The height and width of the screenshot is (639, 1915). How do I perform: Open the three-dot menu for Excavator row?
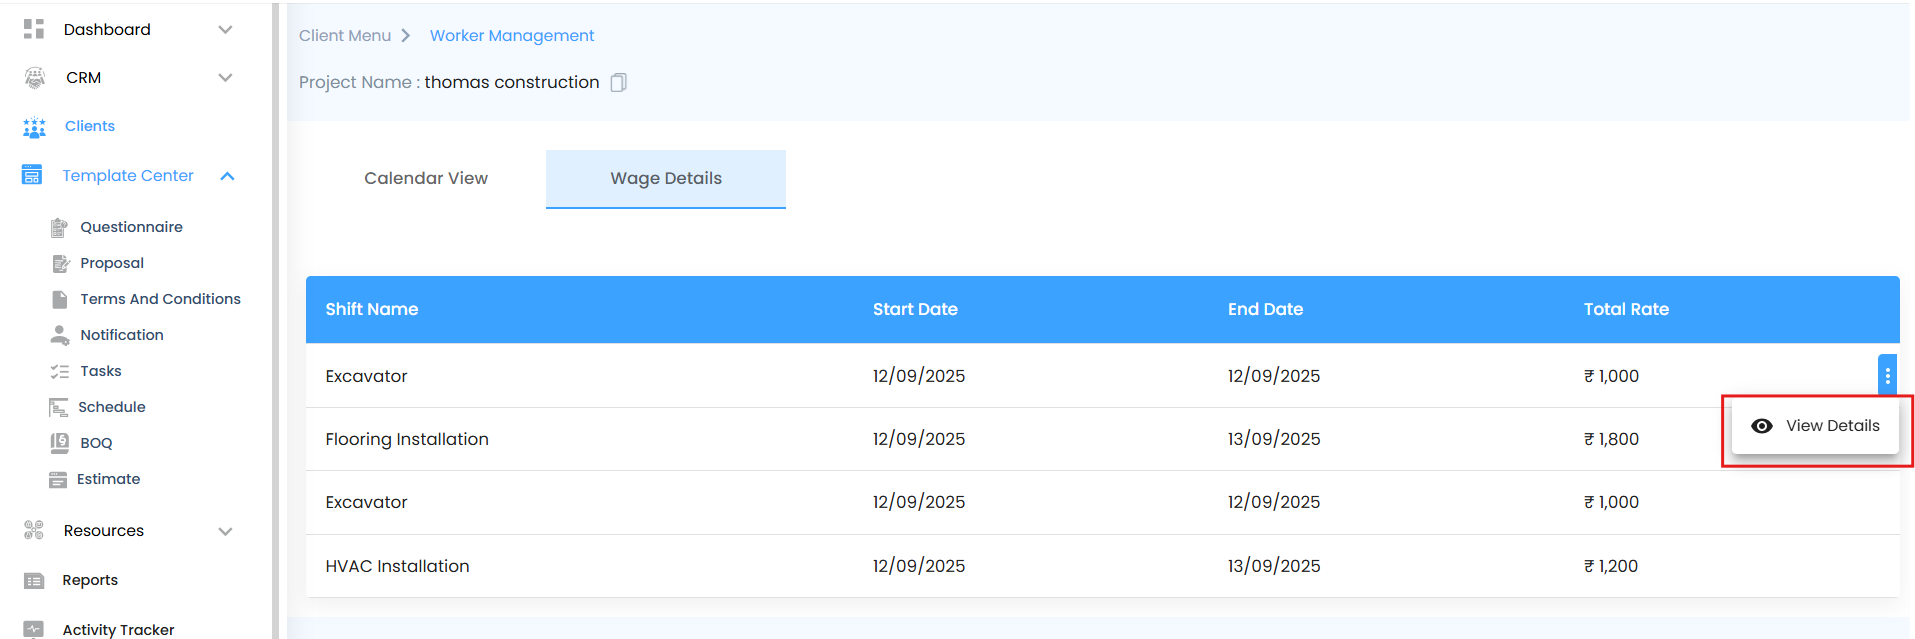tap(1887, 376)
